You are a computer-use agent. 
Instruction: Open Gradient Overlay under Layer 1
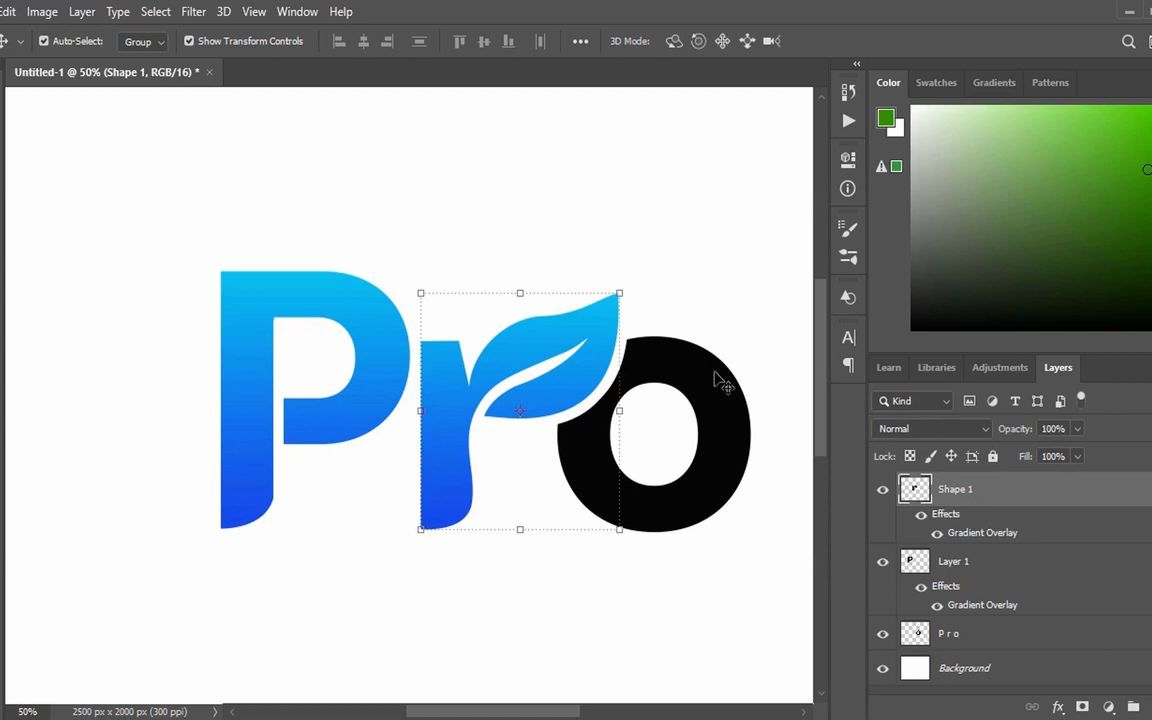coord(982,604)
